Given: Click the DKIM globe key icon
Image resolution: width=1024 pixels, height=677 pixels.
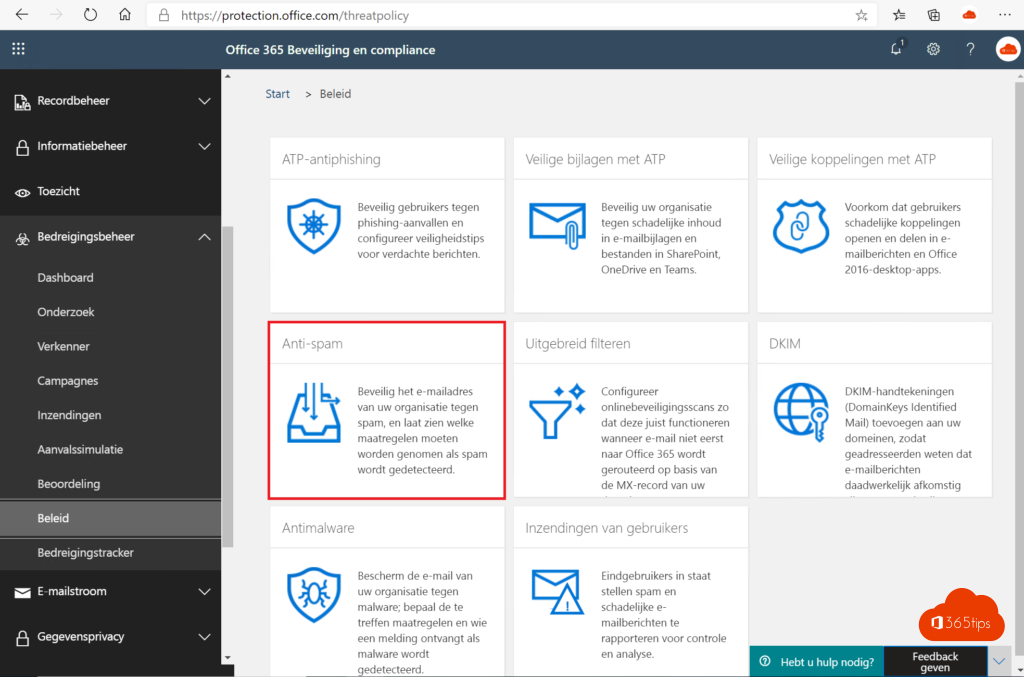Looking at the screenshot, I should 801,411.
